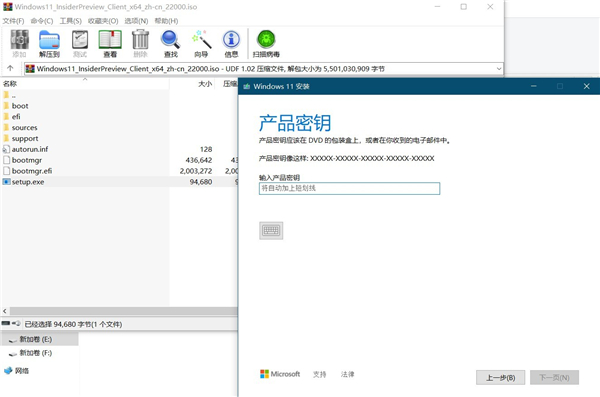Screen dimensions: 600x397
Task: Click the Extract To (解压到) toolbar icon
Action: pyautogui.click(x=49, y=39)
